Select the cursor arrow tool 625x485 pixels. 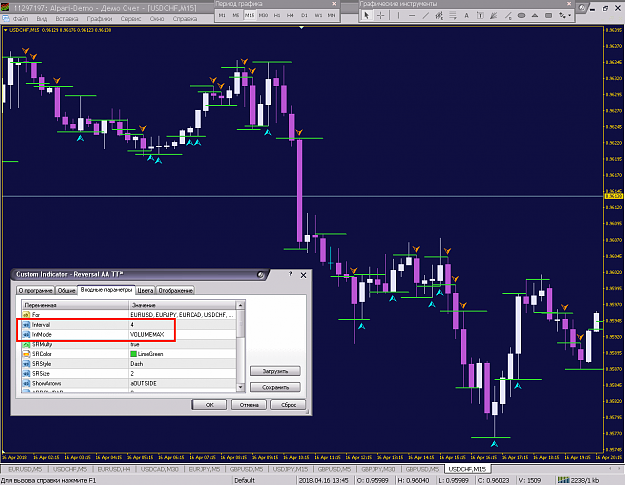(366, 16)
